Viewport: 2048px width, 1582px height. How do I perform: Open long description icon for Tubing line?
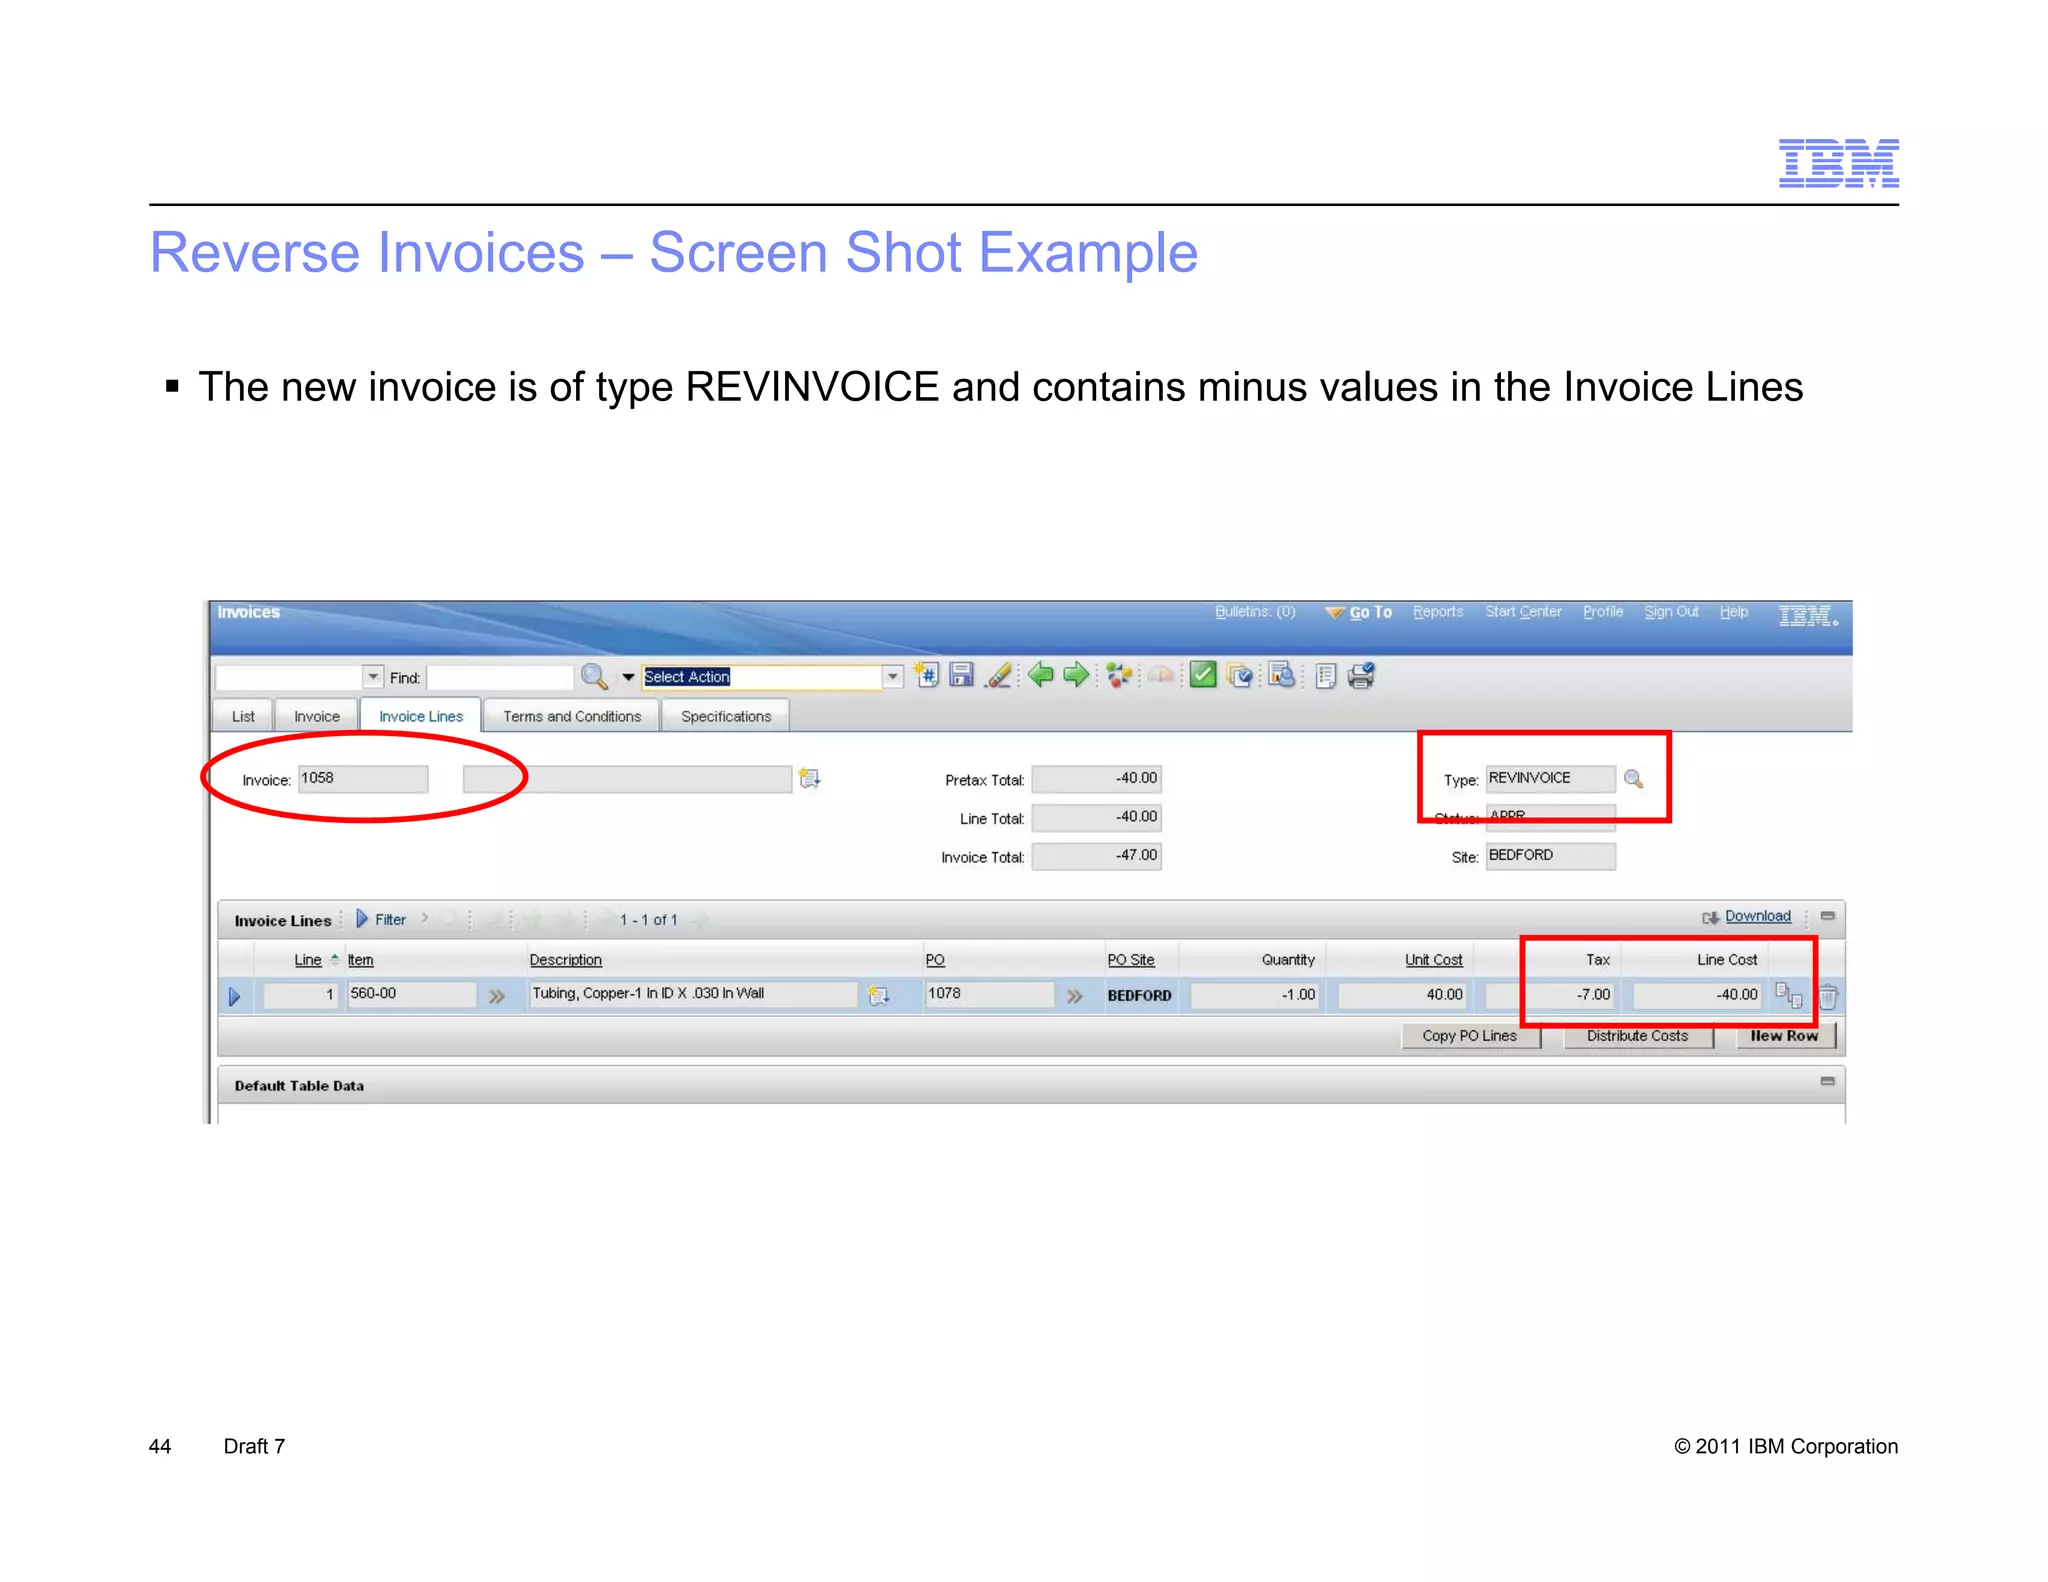pos(878,995)
